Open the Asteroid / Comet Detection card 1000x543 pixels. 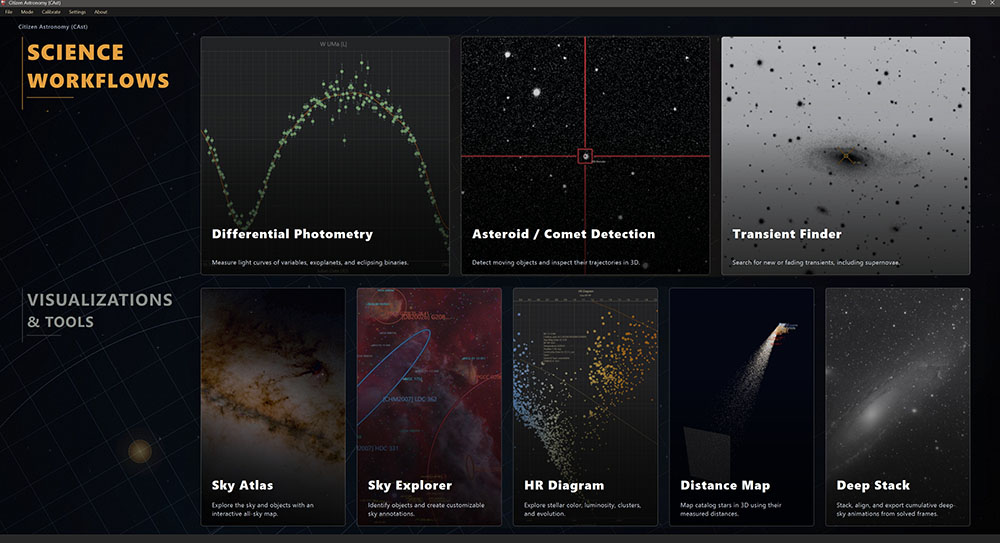pos(585,156)
